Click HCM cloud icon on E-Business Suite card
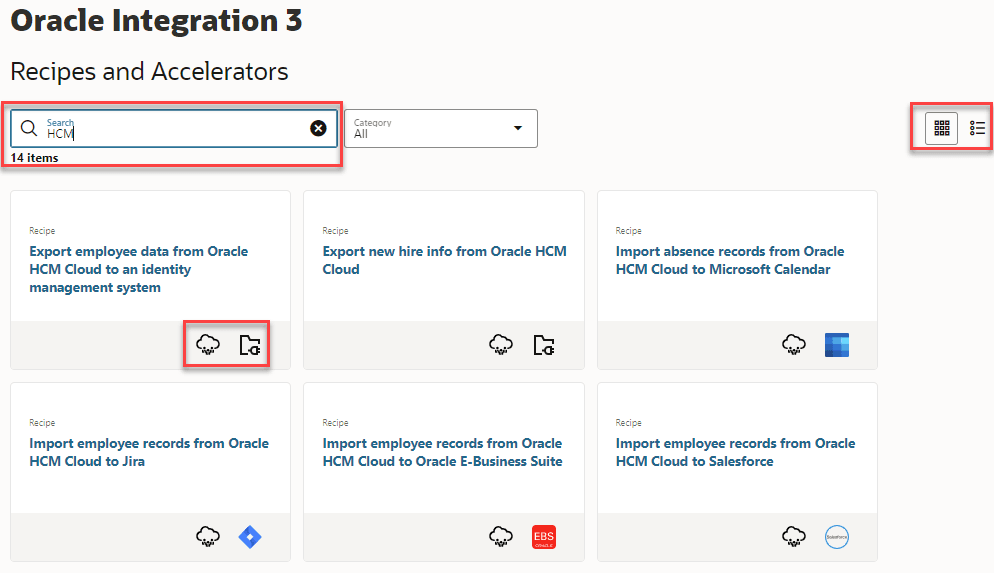Screen dimensions: 994x573 [501, 537]
